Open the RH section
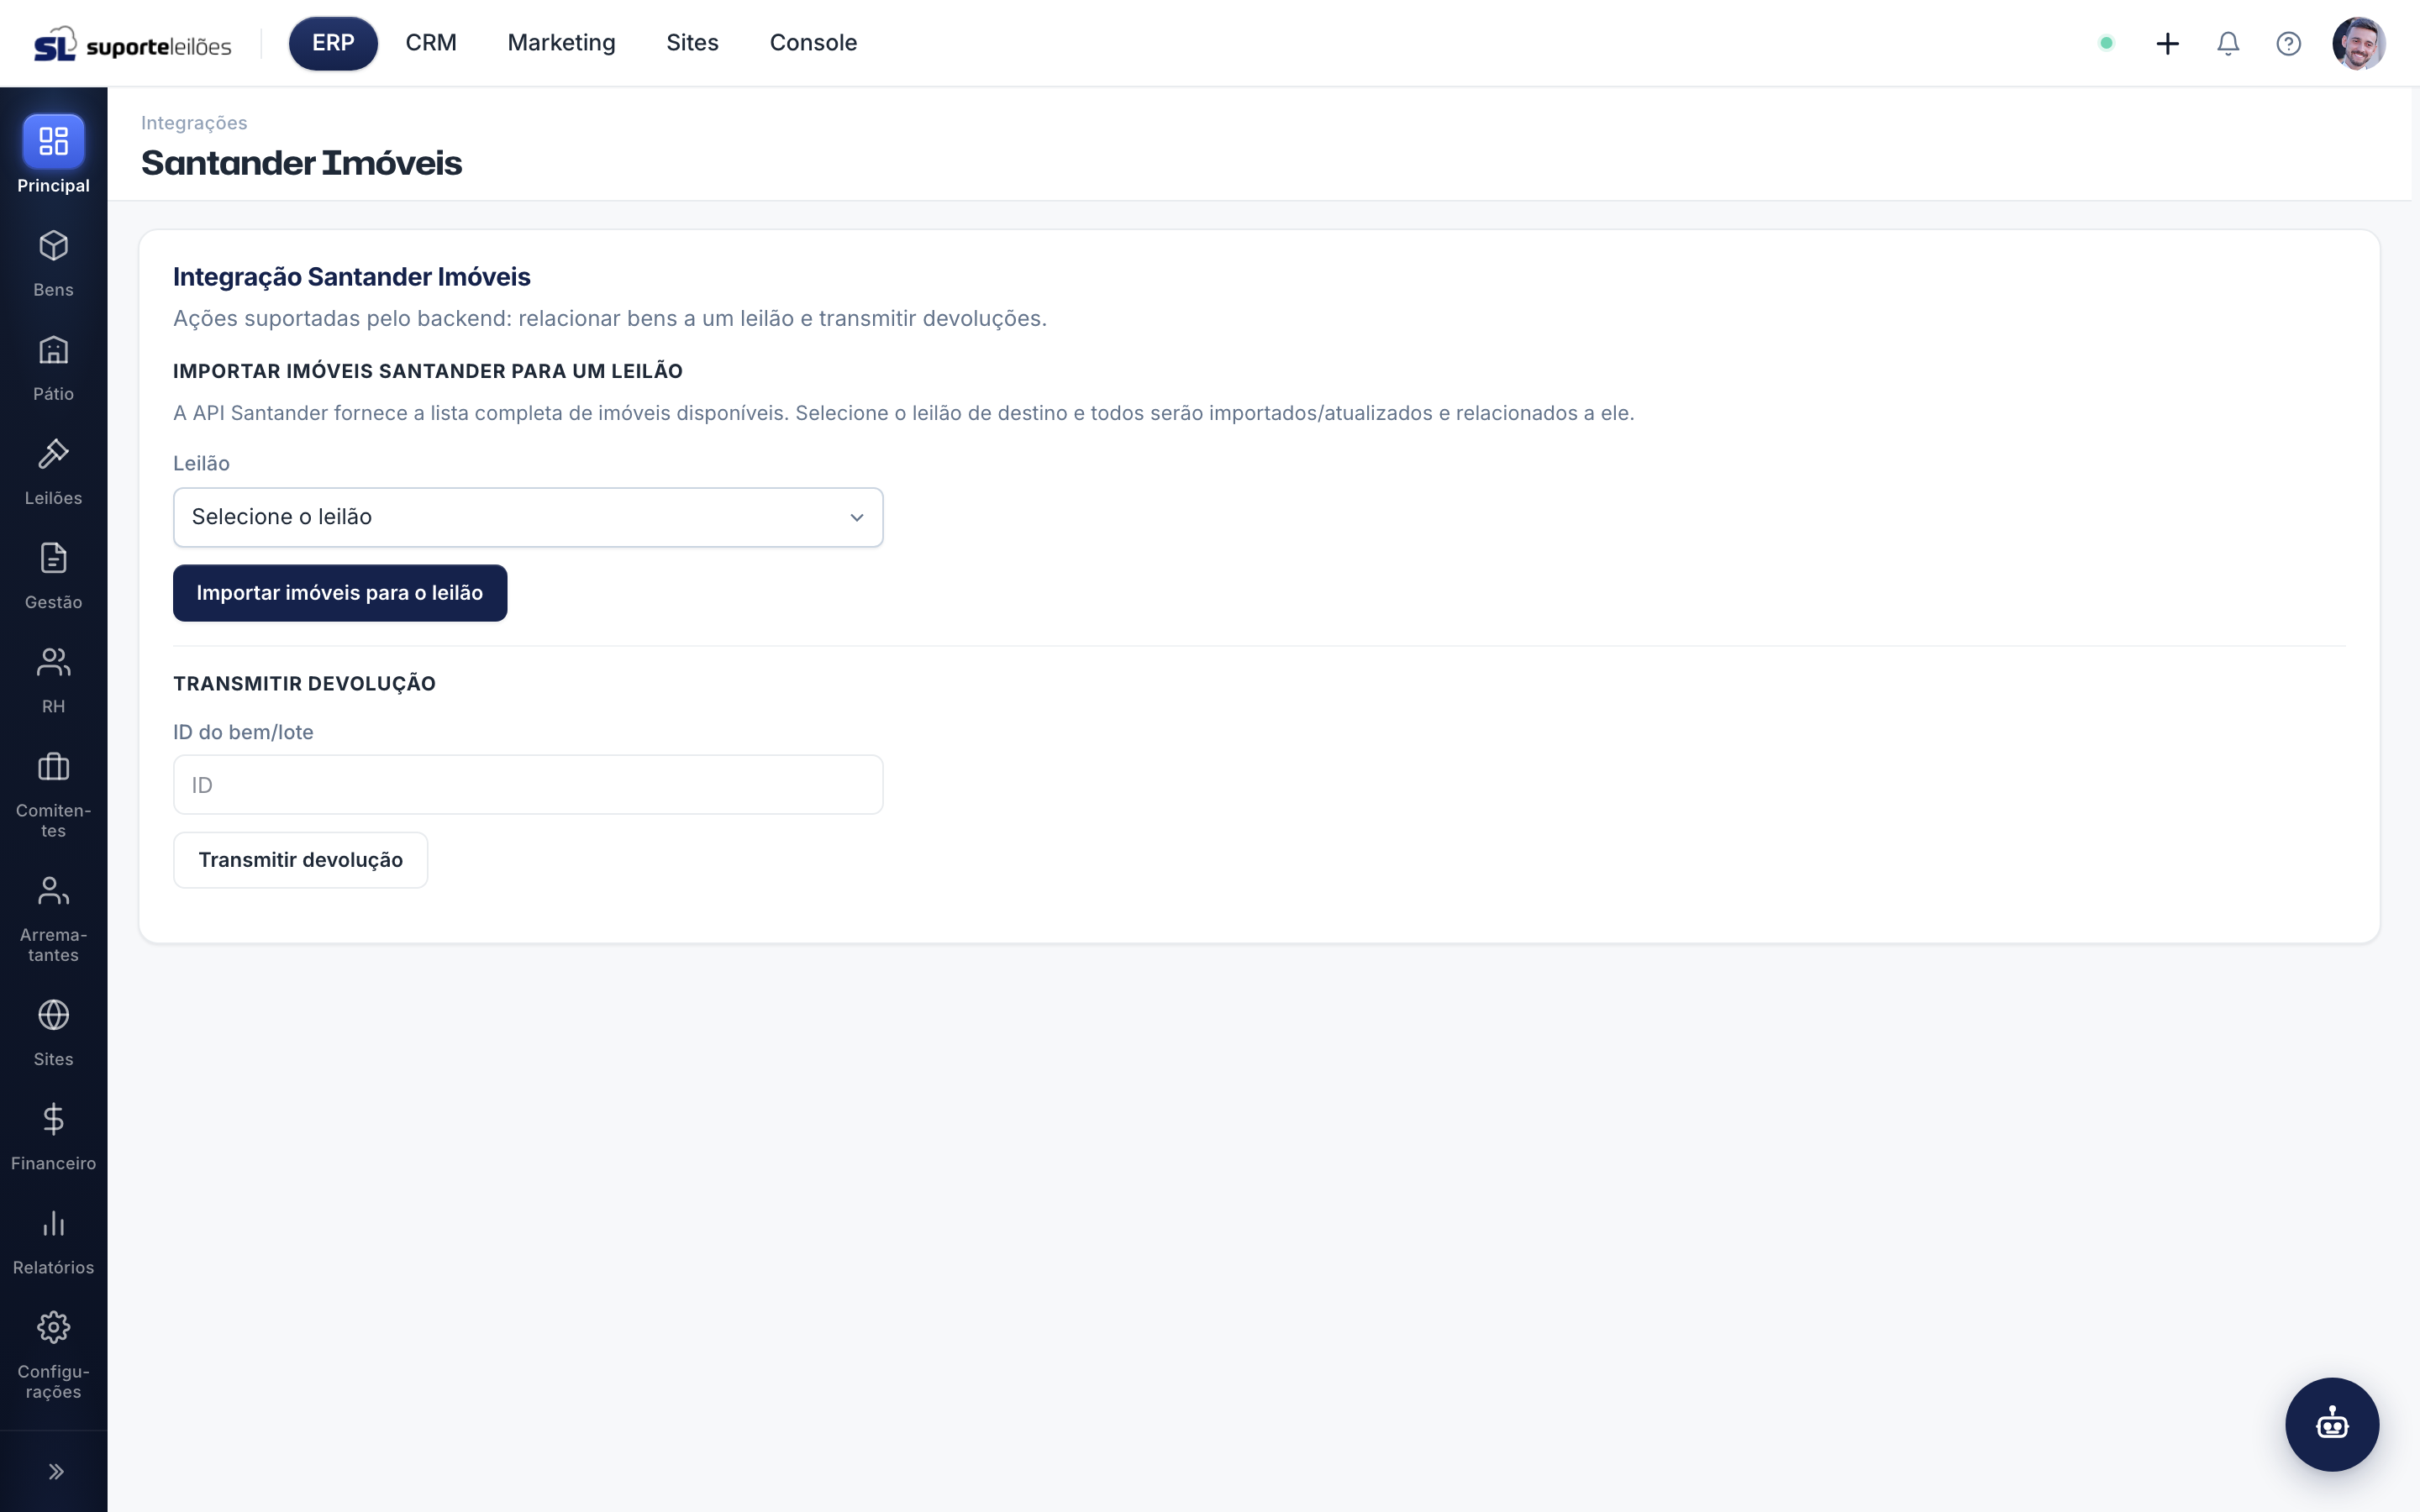 pos(53,680)
